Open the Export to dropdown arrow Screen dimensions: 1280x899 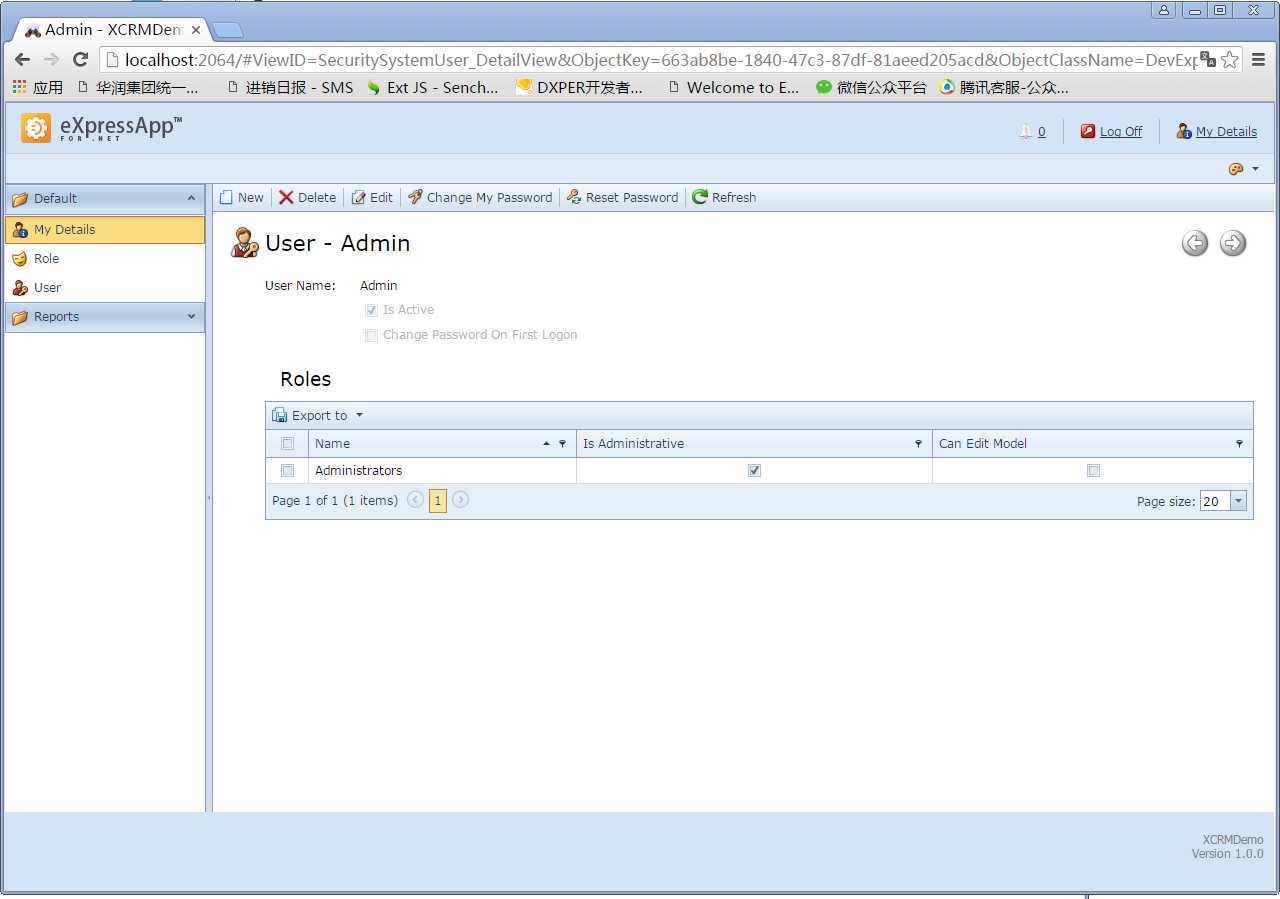359,415
